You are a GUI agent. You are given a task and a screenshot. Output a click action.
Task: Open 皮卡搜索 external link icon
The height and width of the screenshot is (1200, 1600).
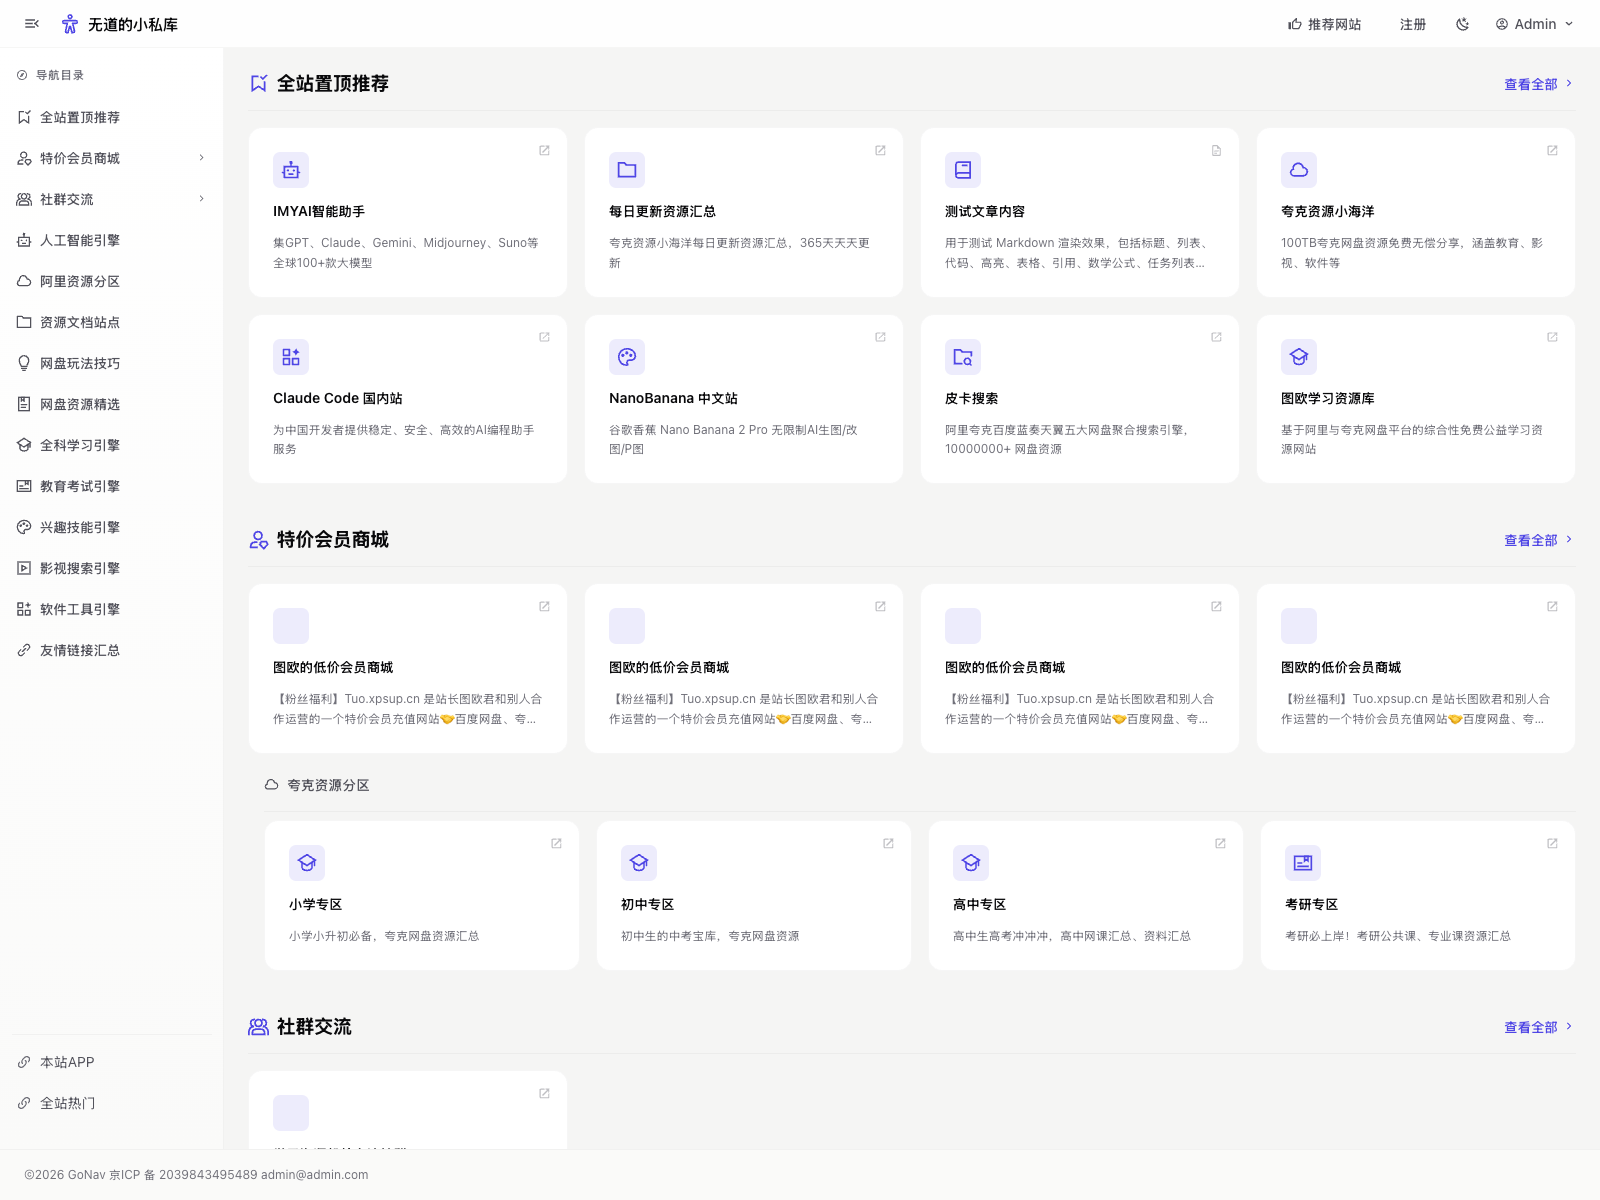pyautogui.click(x=1216, y=337)
